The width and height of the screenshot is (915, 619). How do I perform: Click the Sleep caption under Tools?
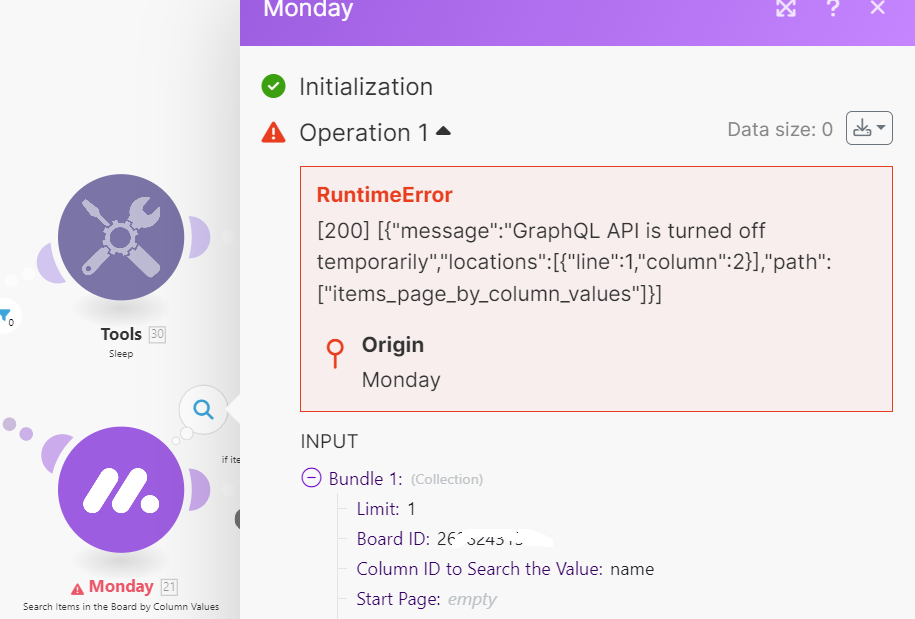[x=121, y=354]
